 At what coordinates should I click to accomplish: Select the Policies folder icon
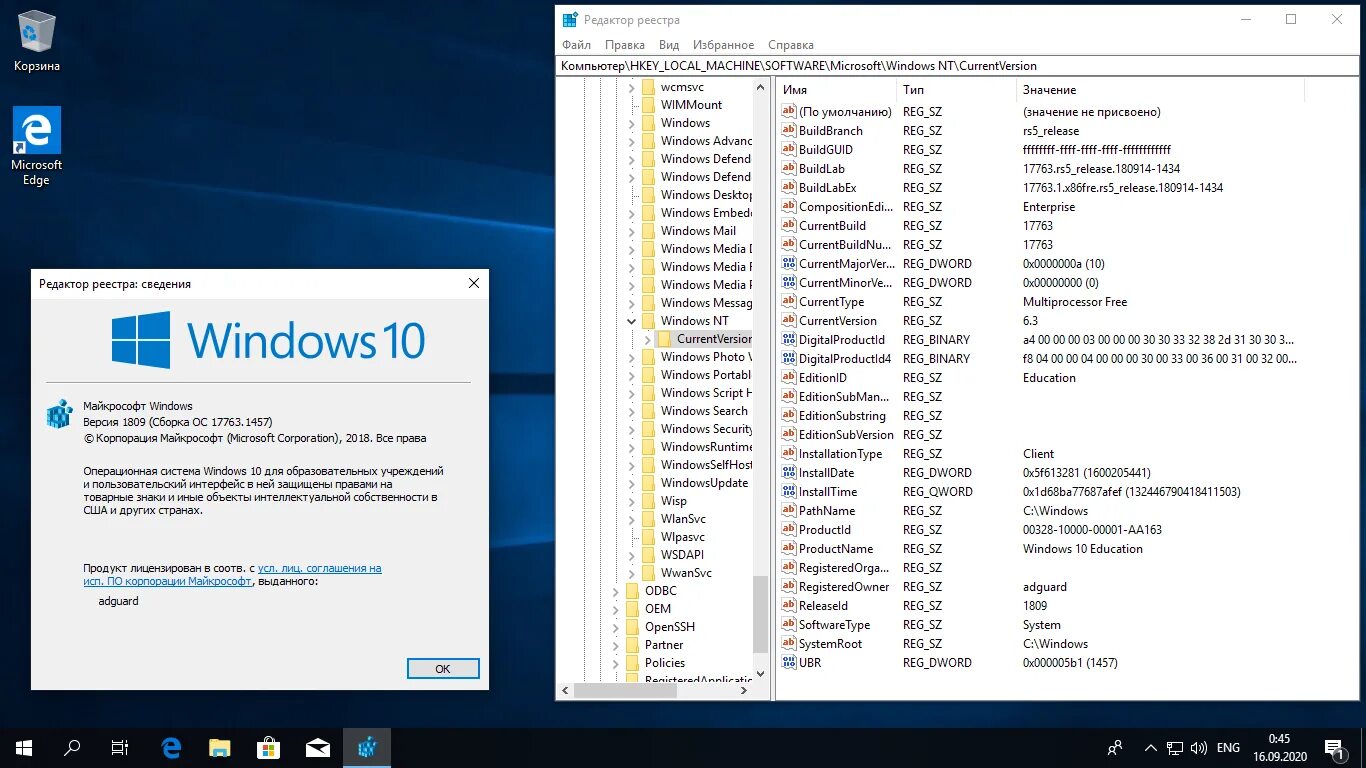[632, 663]
